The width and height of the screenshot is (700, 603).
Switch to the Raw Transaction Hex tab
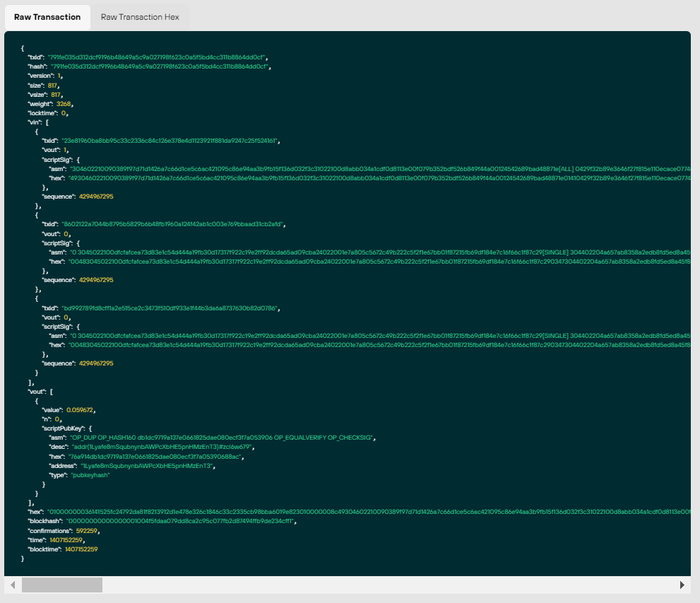(x=138, y=17)
